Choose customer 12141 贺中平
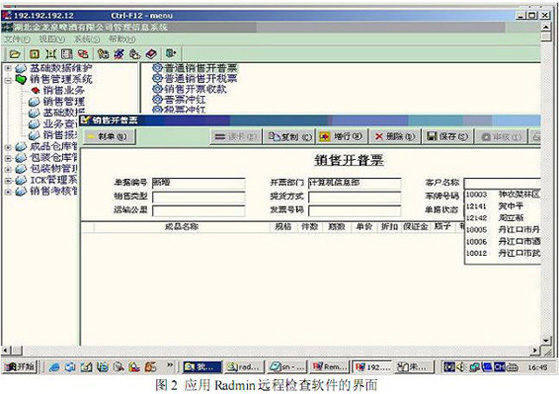The height and width of the screenshot is (394, 559). 503,206
